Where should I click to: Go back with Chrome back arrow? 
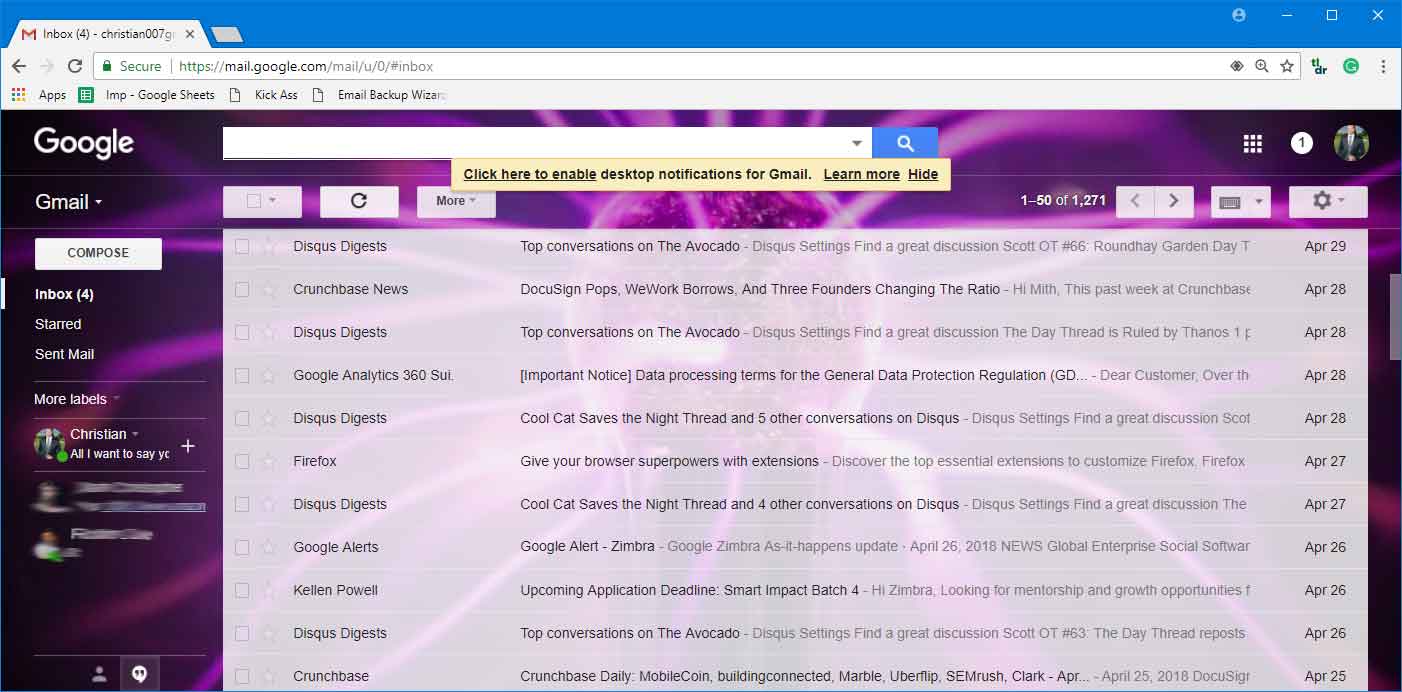tap(18, 66)
